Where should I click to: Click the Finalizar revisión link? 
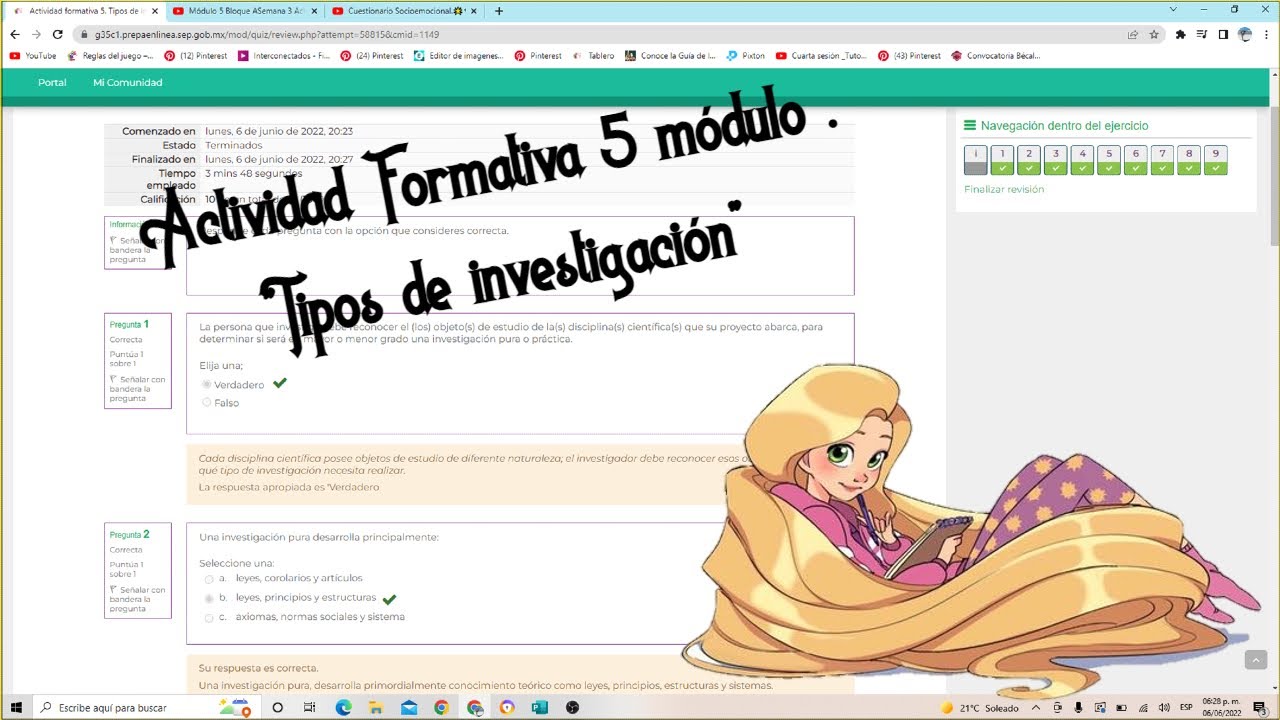point(1004,189)
